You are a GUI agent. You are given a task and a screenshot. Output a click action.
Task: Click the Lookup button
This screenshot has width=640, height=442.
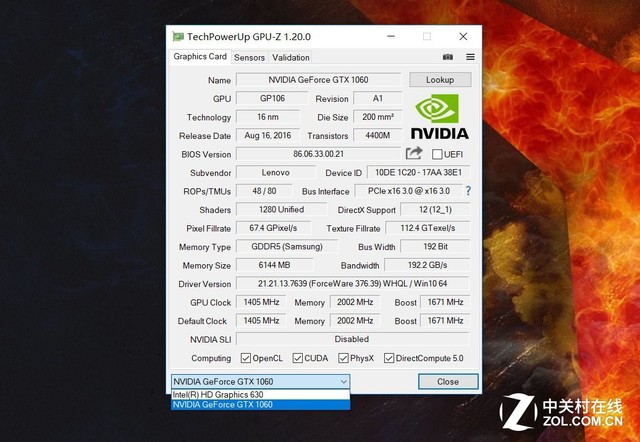pyautogui.click(x=440, y=80)
